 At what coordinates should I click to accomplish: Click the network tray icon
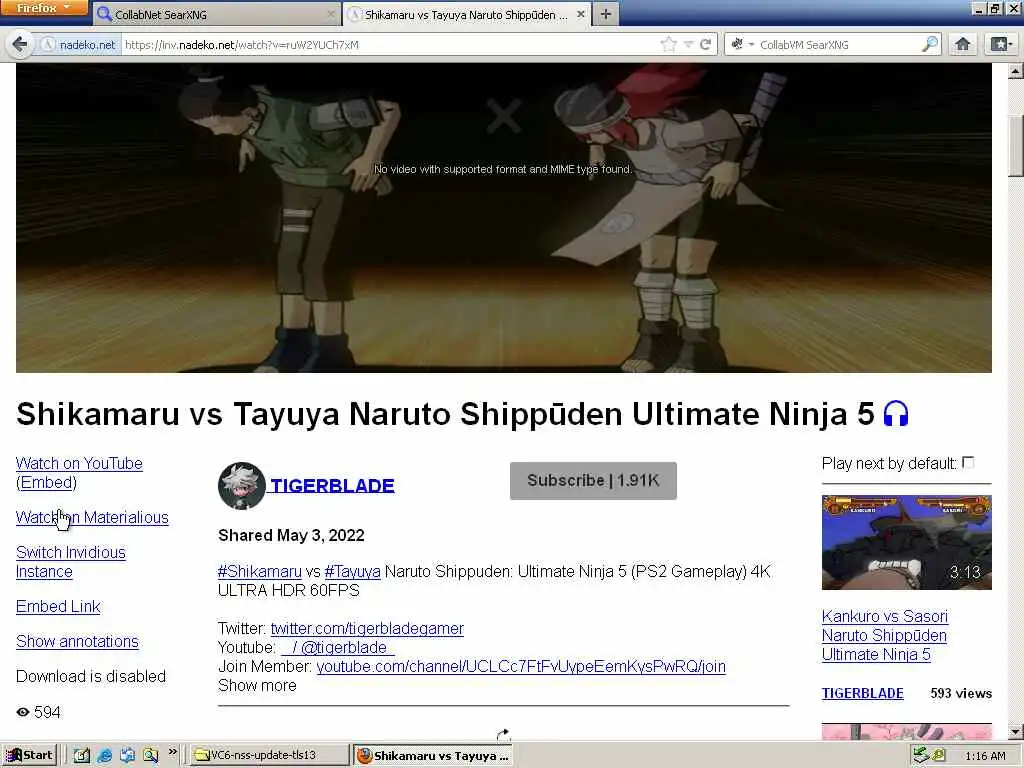[x=921, y=756]
